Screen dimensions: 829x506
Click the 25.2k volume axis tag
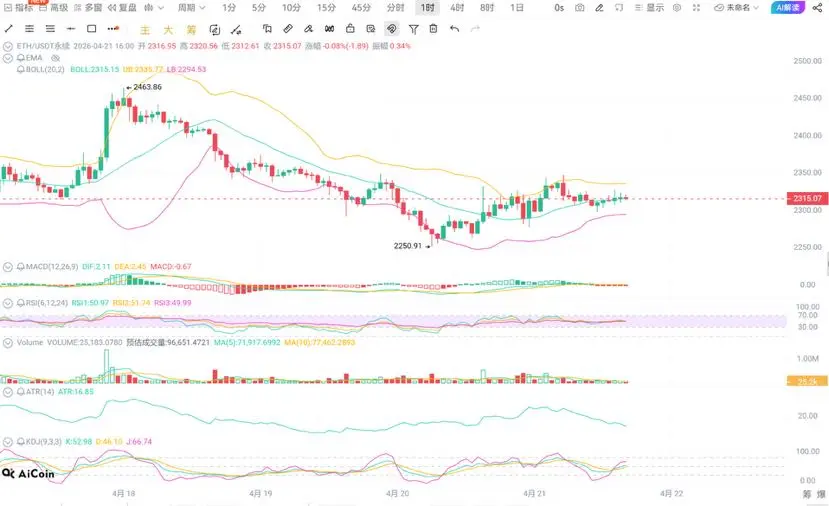coord(807,381)
